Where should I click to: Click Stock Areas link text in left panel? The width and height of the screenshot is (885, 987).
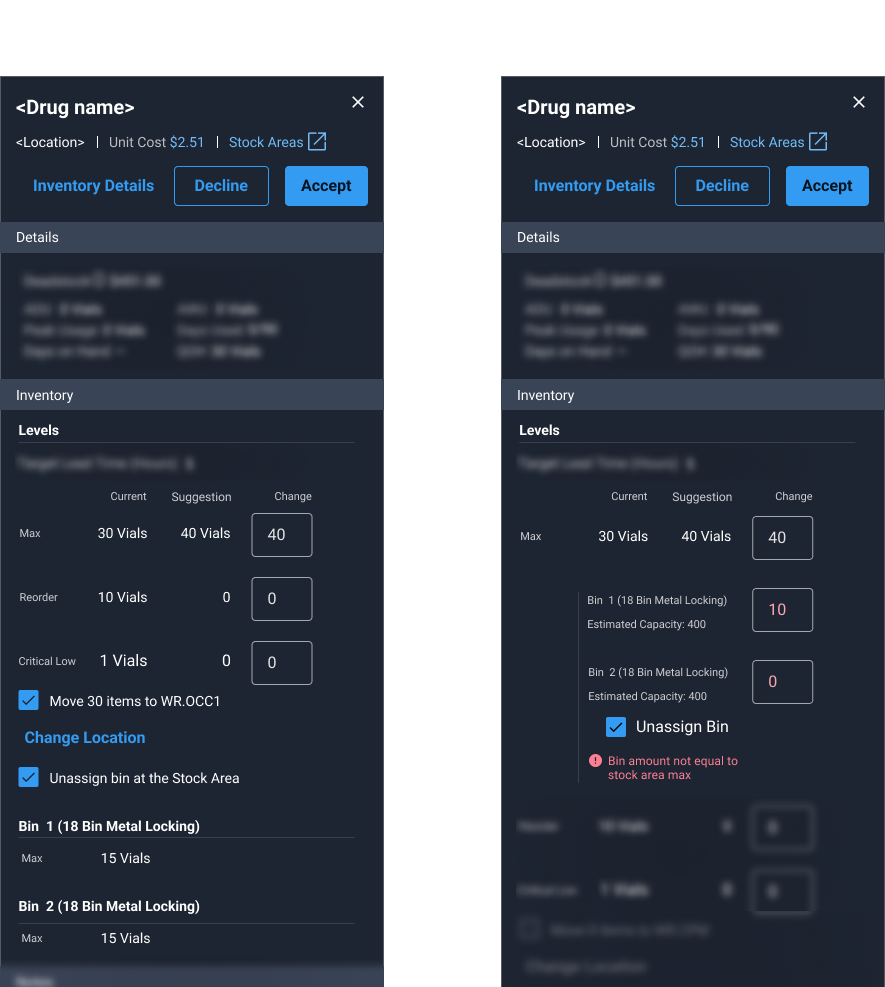(266, 142)
